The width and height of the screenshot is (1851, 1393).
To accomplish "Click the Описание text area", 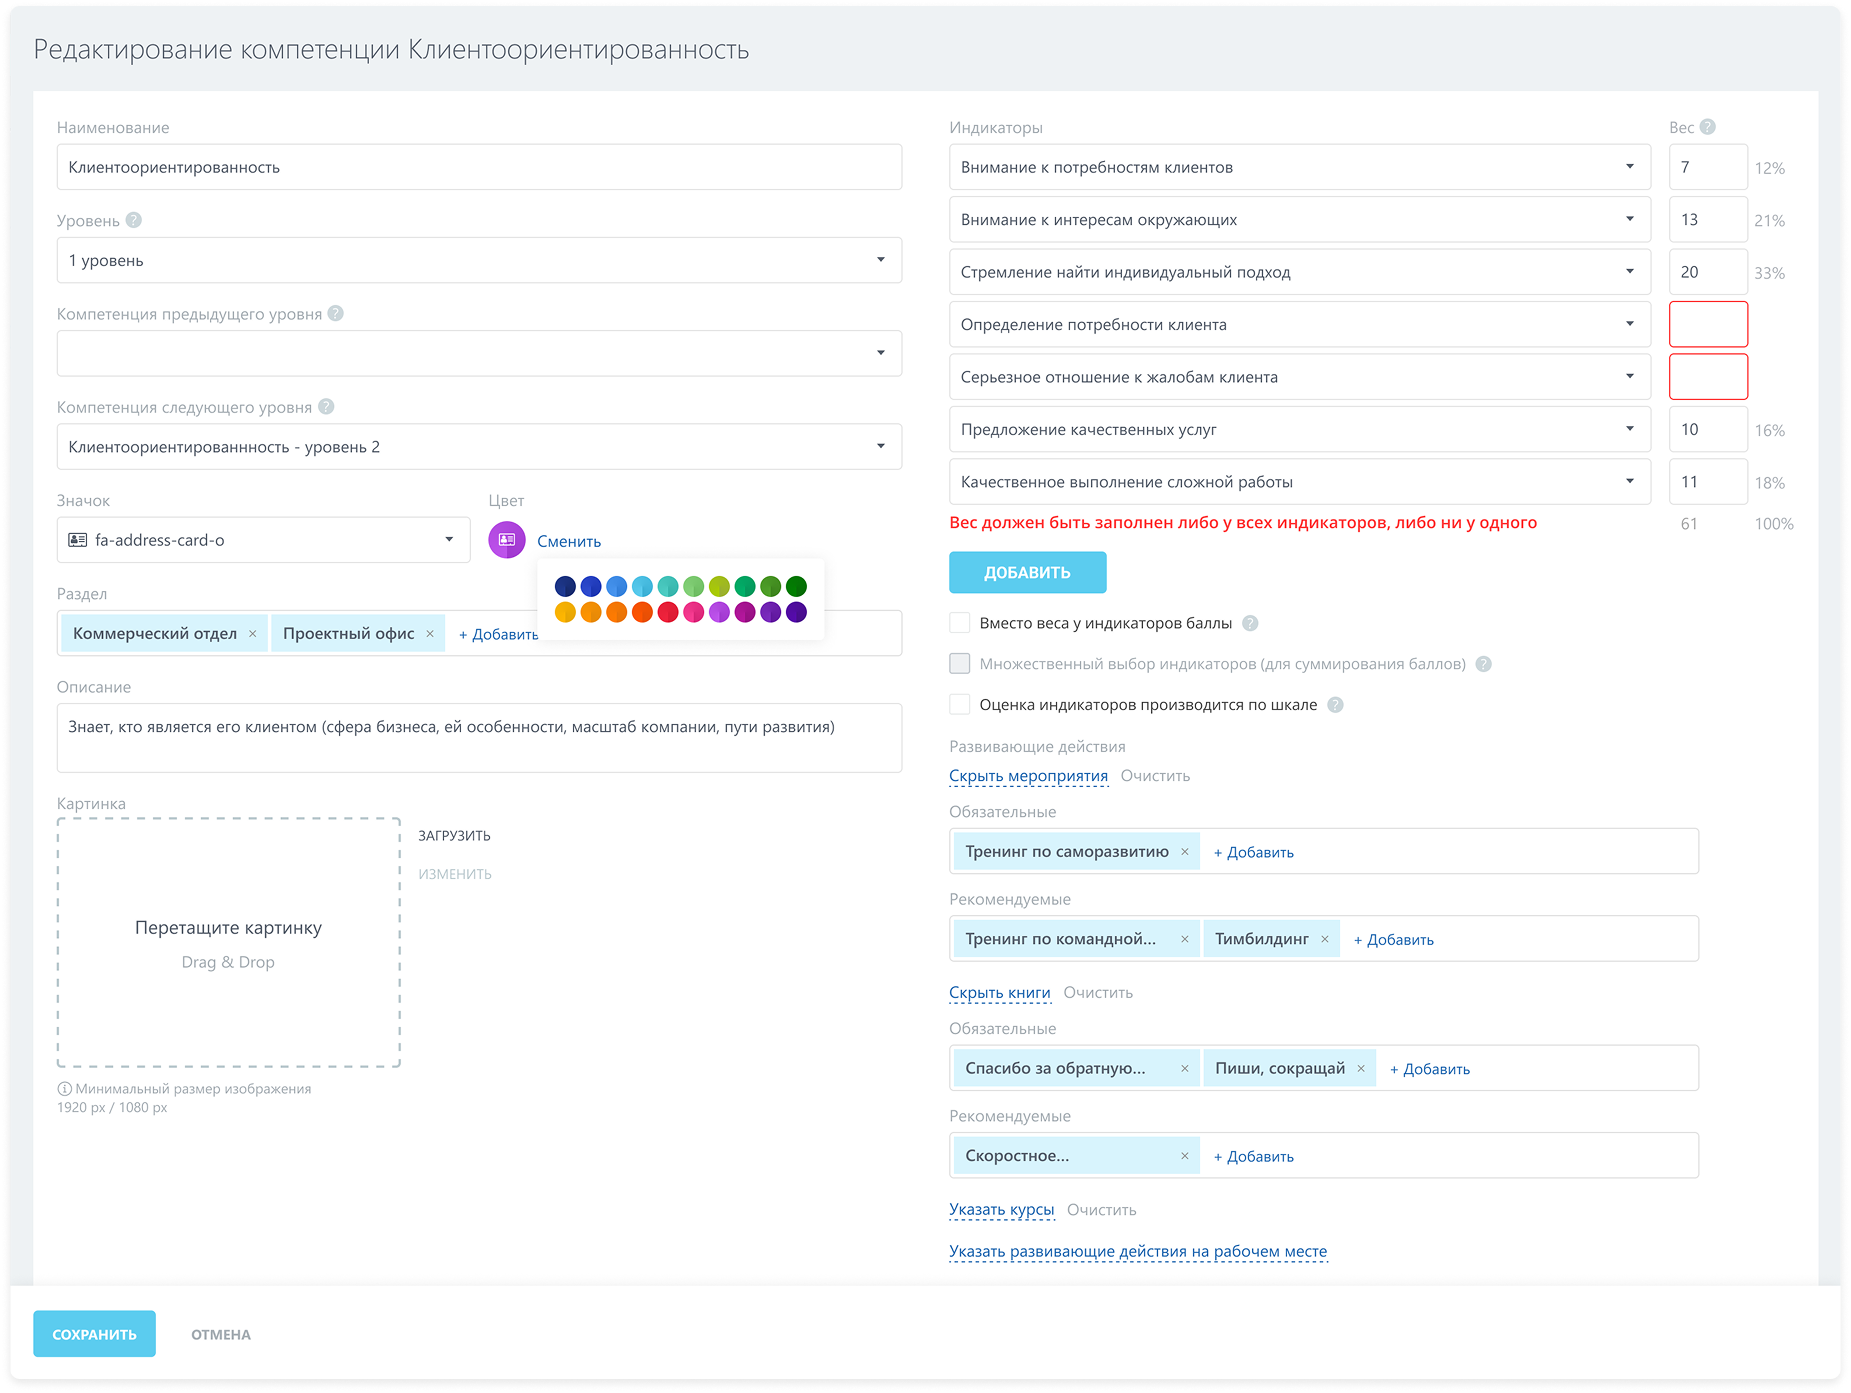I will click(x=479, y=738).
